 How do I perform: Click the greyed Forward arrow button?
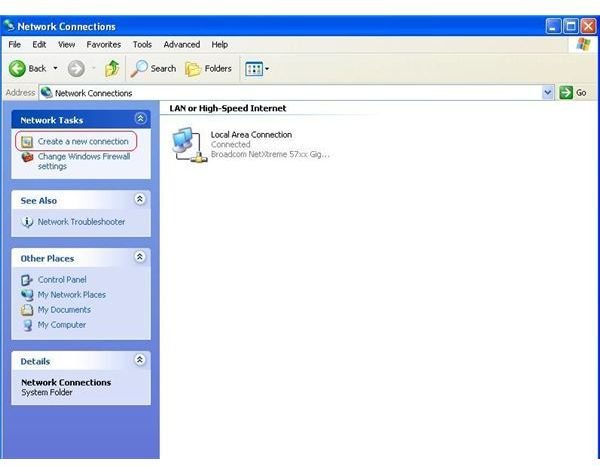(76, 69)
